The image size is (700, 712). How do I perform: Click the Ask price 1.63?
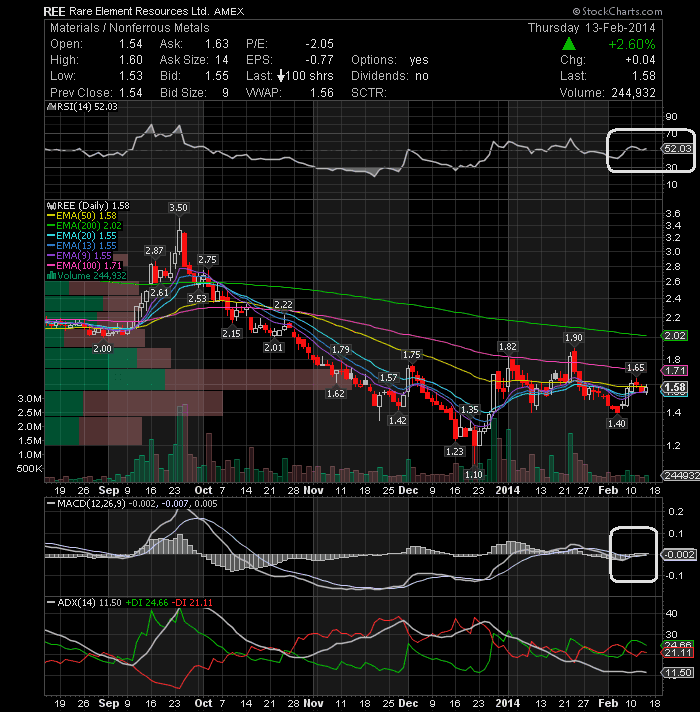click(x=217, y=44)
